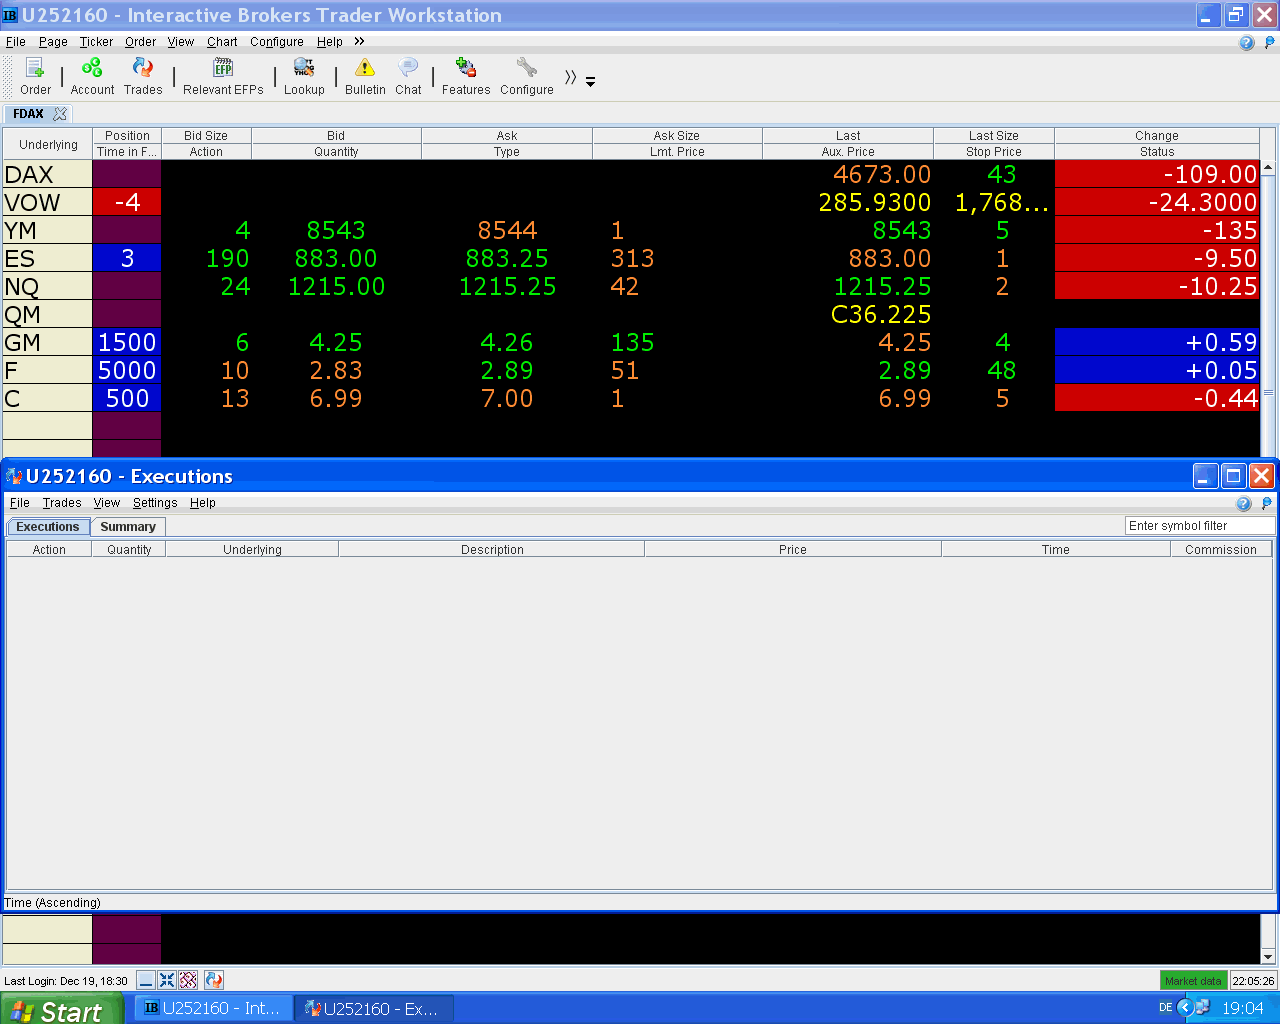This screenshot has height=1024, width=1280.
Task: Open the Trades toolbar icon
Action: click(x=143, y=67)
